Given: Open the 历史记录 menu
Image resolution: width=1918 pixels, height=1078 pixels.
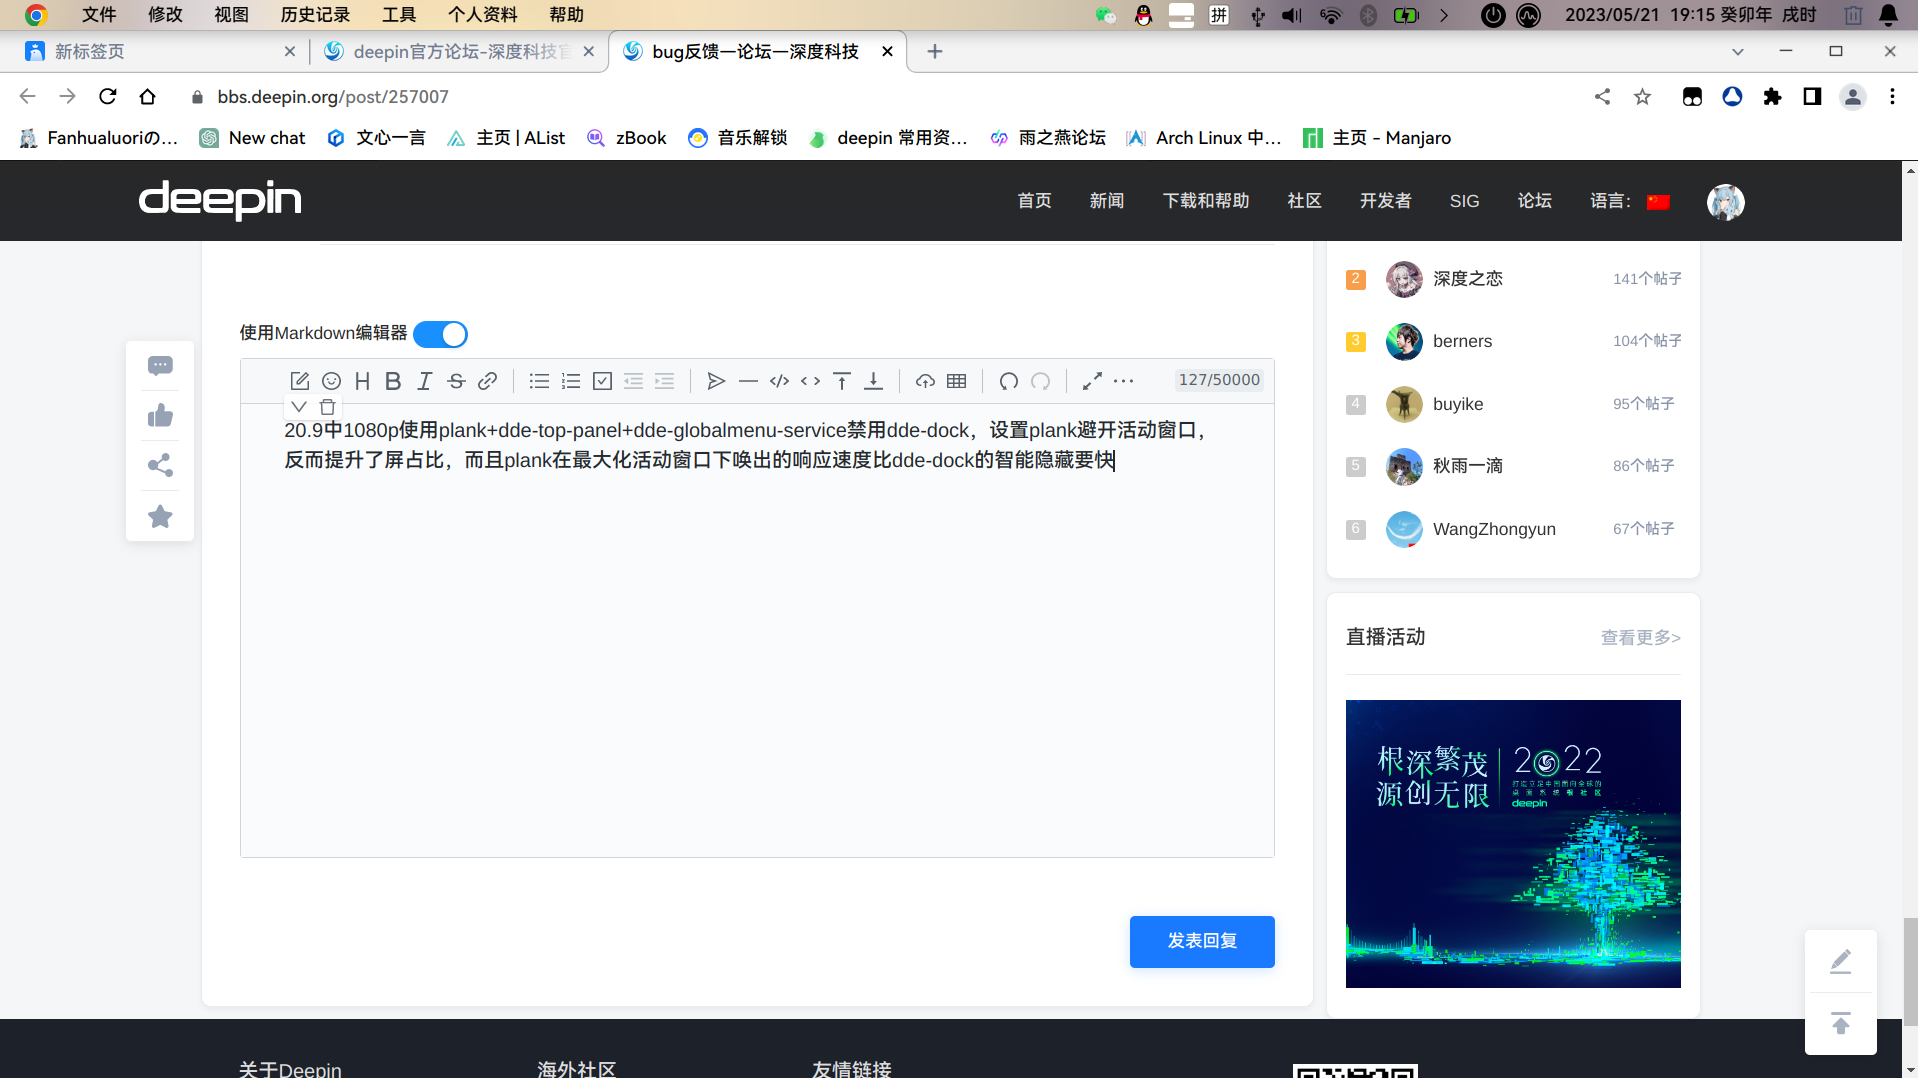Looking at the screenshot, I should pos(315,15).
